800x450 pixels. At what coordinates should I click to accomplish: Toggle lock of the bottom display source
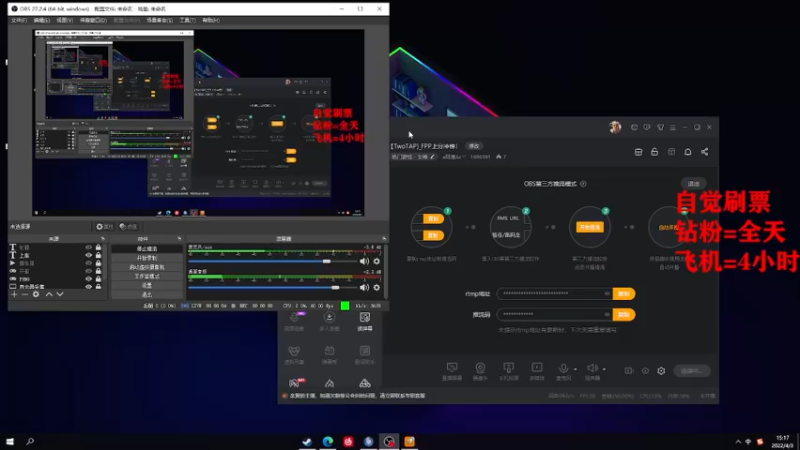click(98, 287)
